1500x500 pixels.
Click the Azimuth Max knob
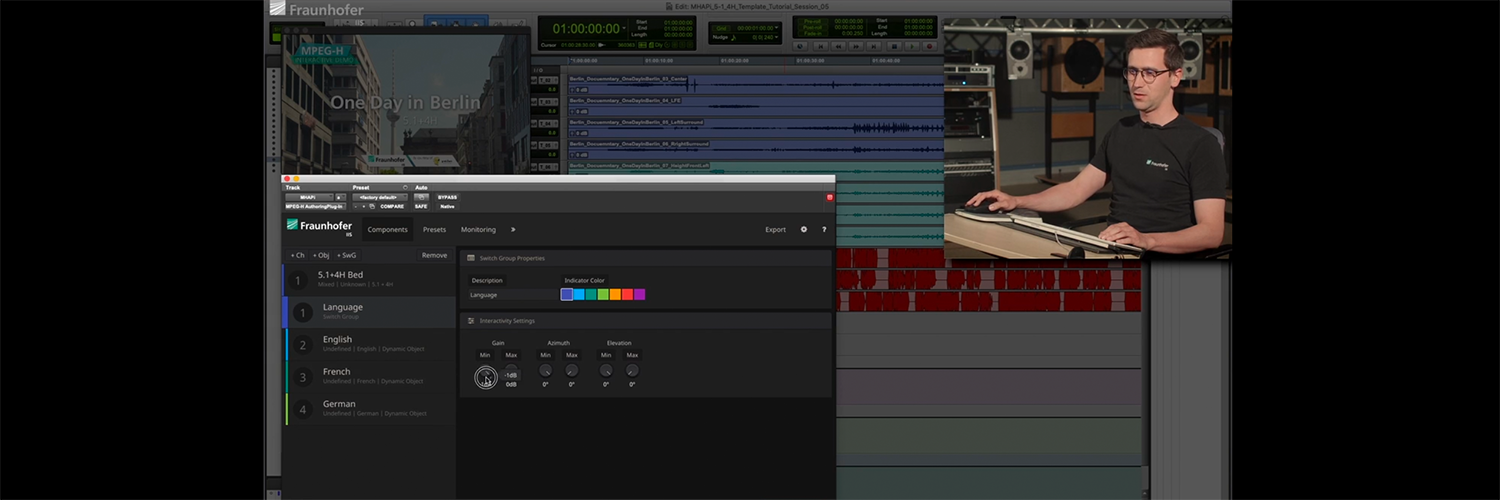571,370
